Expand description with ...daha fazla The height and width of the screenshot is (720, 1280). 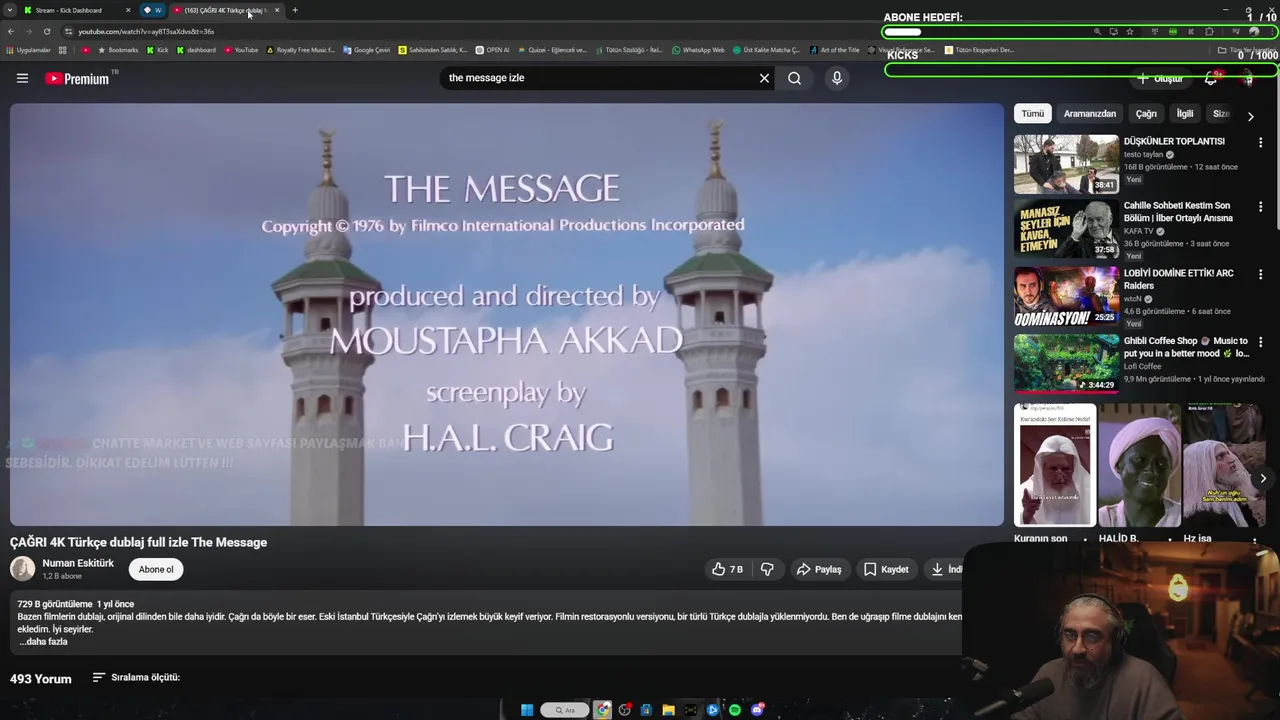(x=43, y=642)
